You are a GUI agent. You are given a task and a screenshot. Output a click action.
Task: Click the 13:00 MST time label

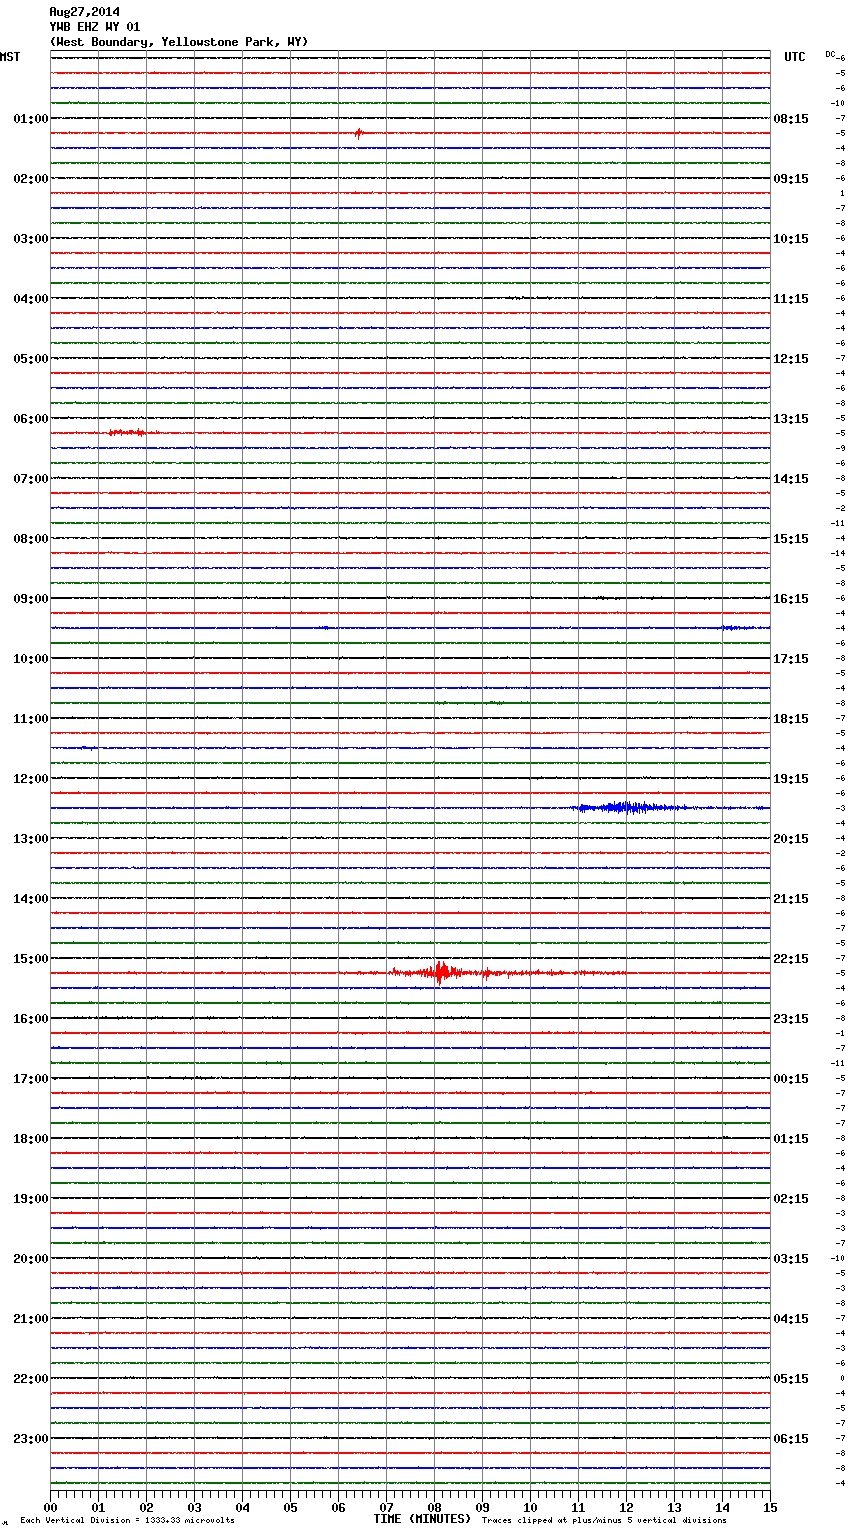pyautogui.click(x=30, y=839)
